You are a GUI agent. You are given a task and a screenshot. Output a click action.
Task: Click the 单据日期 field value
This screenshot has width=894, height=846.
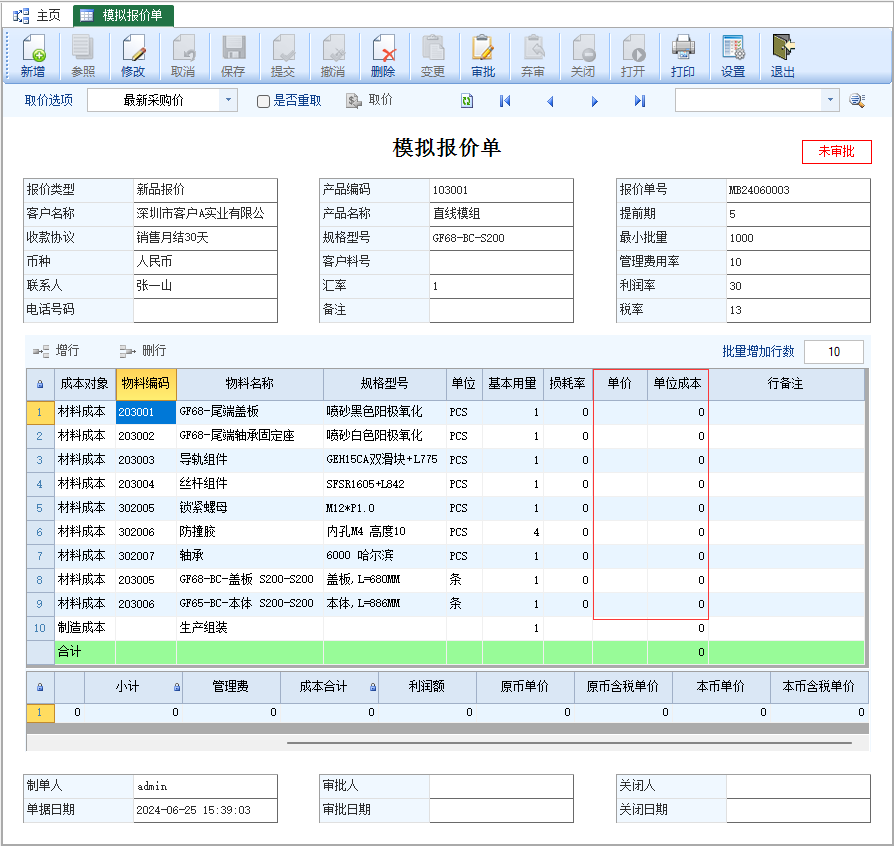pos(205,810)
